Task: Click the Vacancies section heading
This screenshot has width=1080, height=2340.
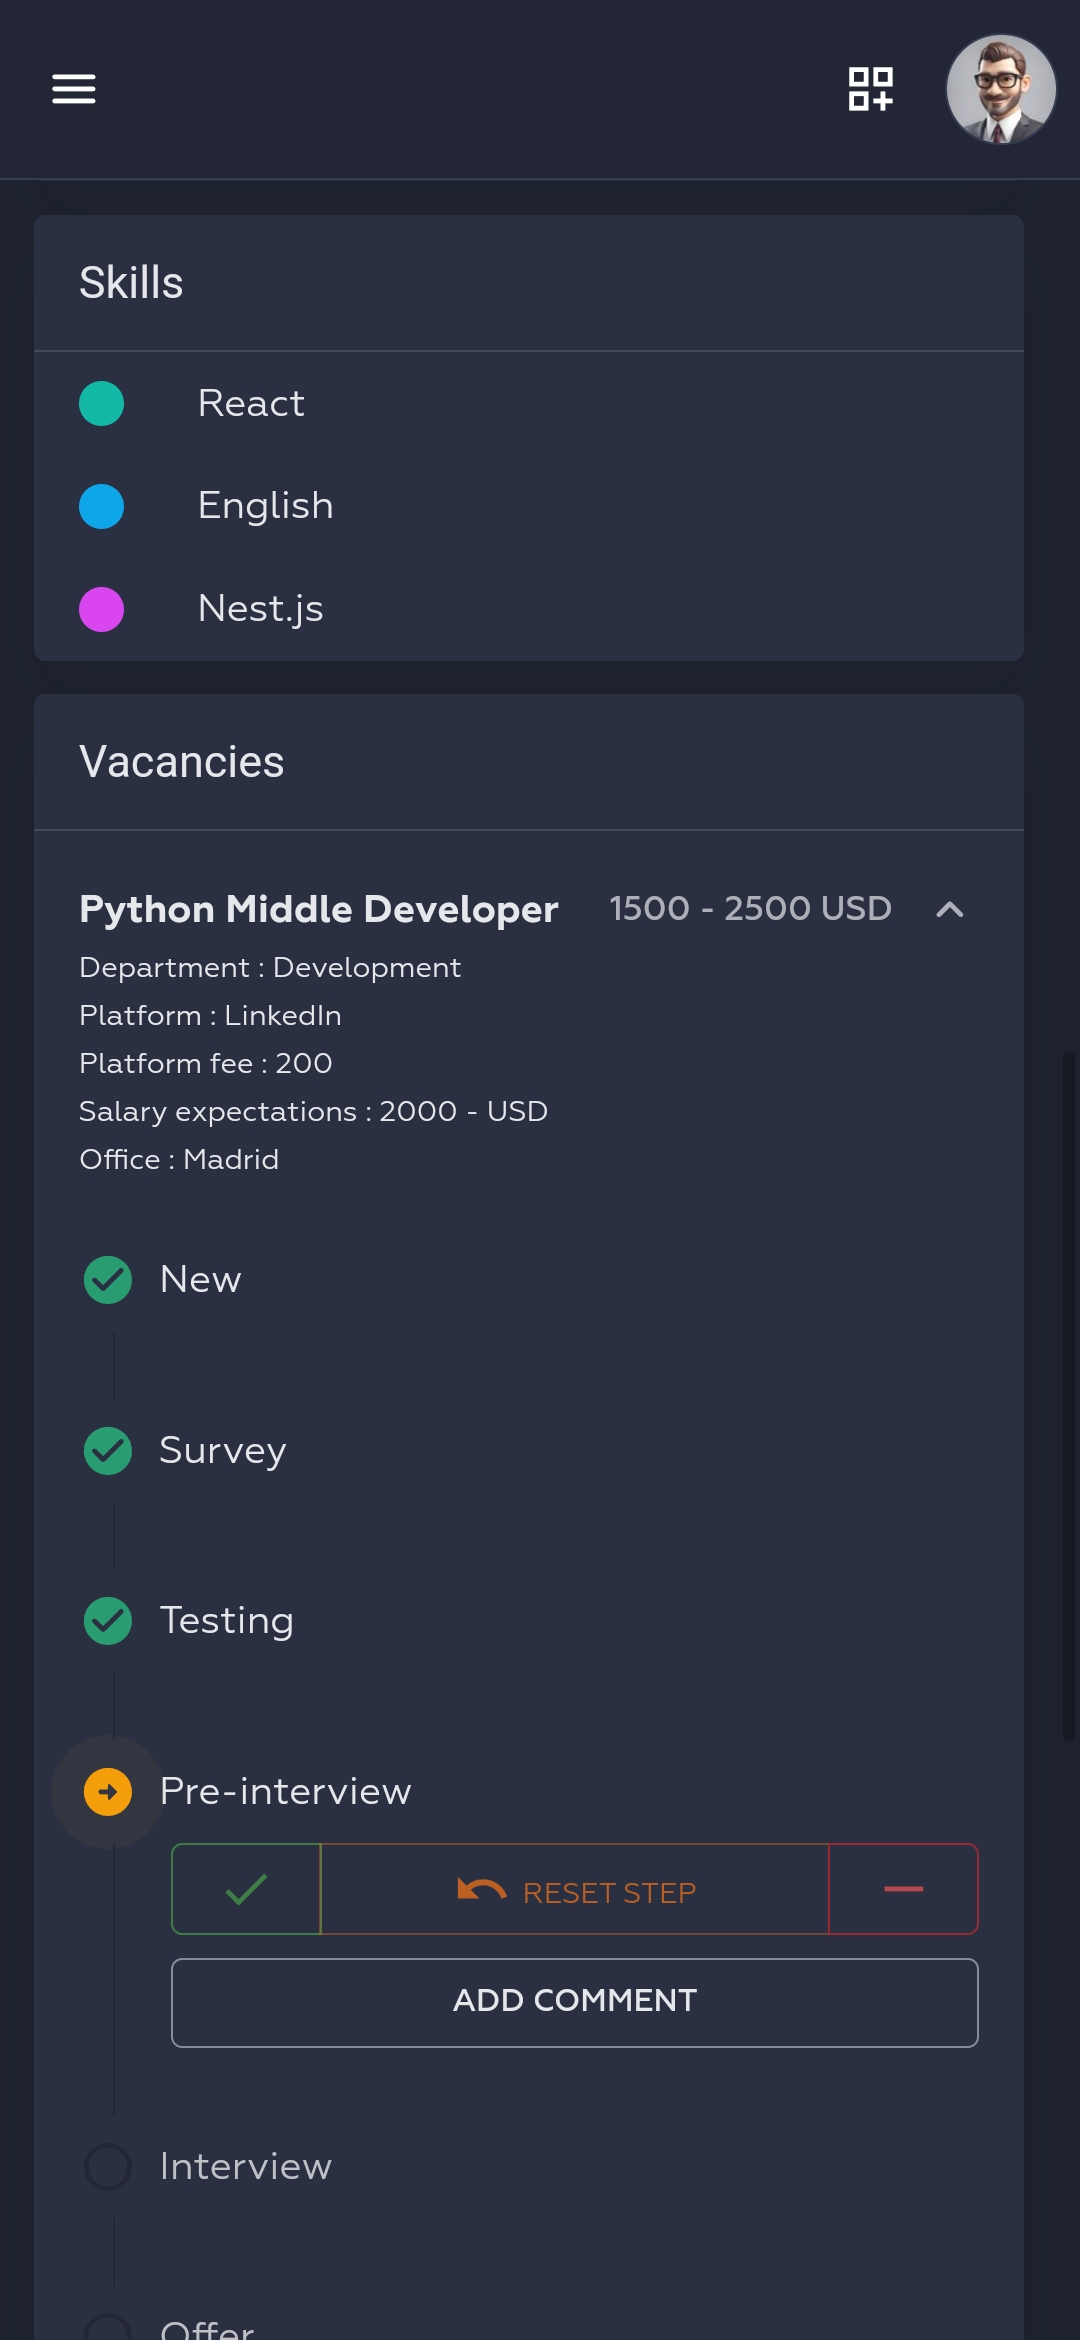Action: coord(182,761)
